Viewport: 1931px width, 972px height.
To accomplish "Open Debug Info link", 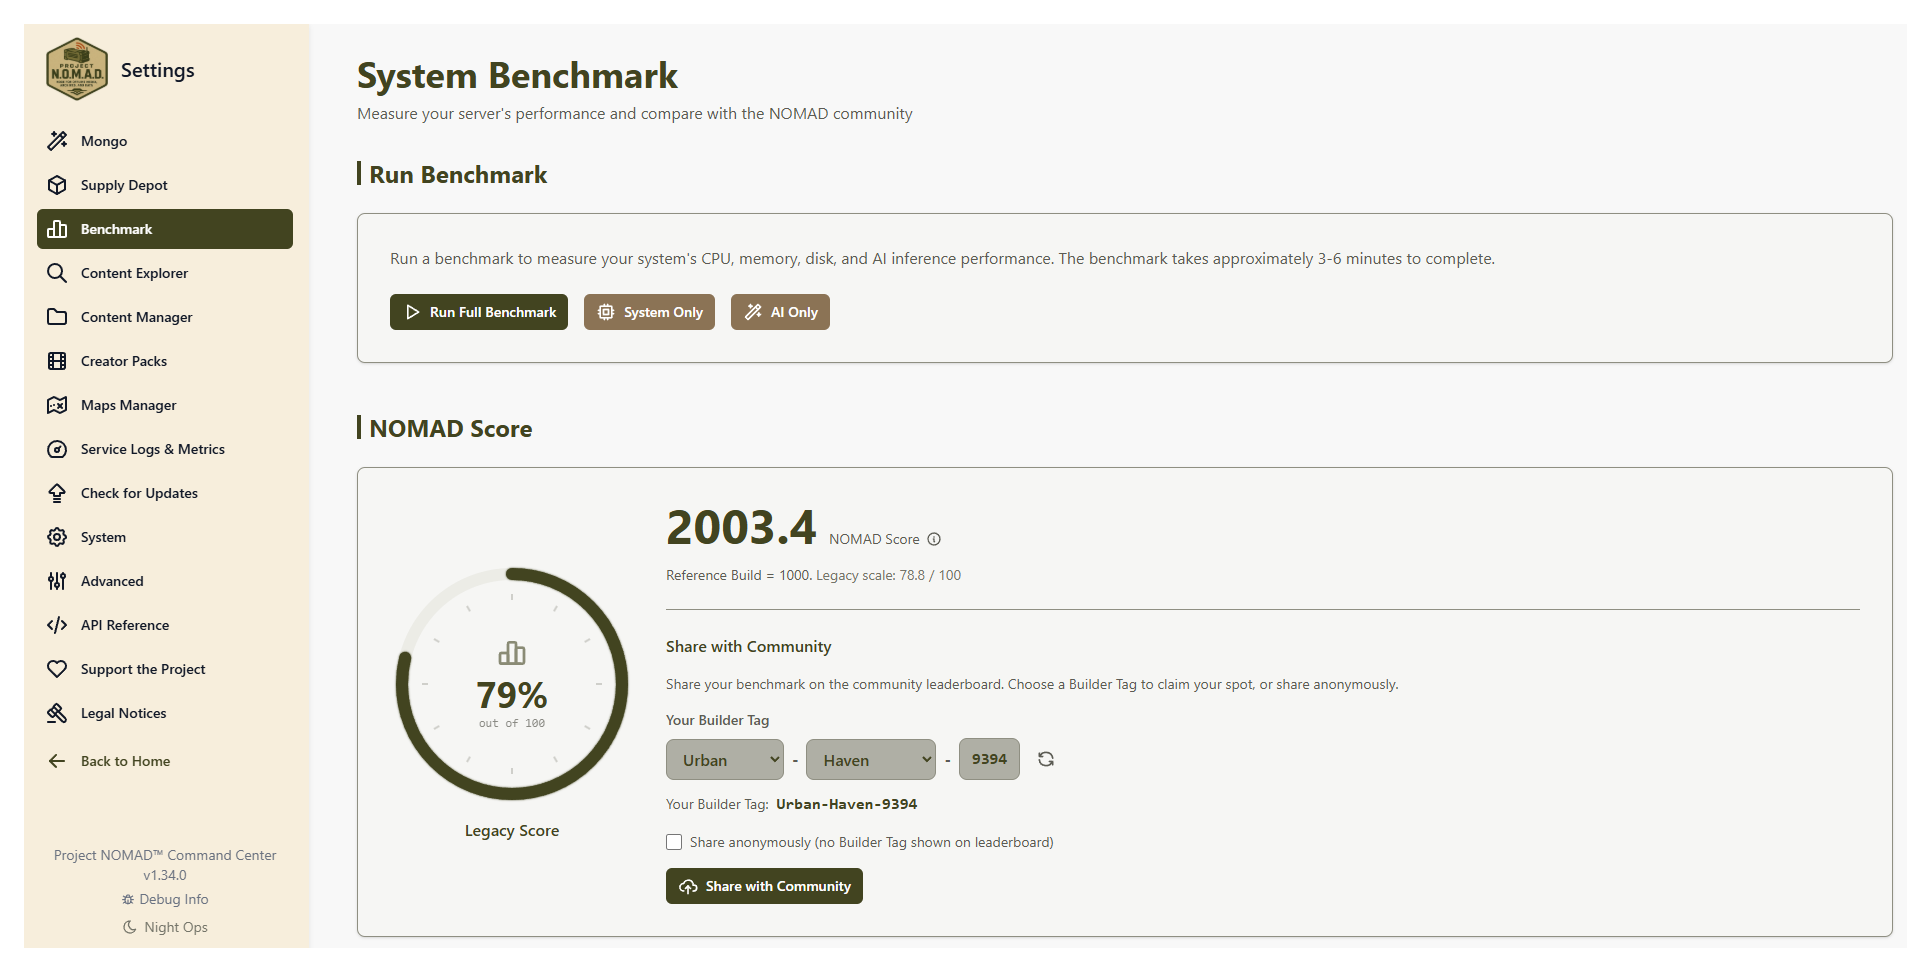I will (x=165, y=899).
